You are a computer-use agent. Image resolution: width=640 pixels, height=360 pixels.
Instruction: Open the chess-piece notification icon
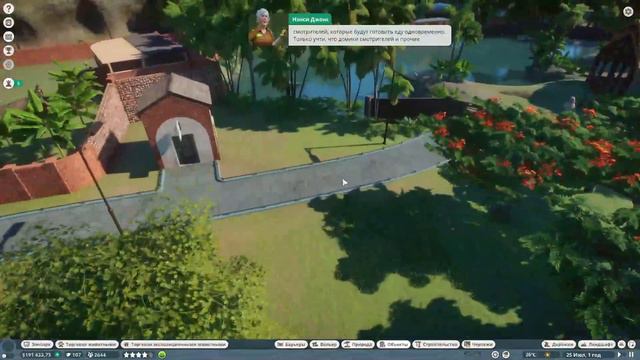[8, 83]
